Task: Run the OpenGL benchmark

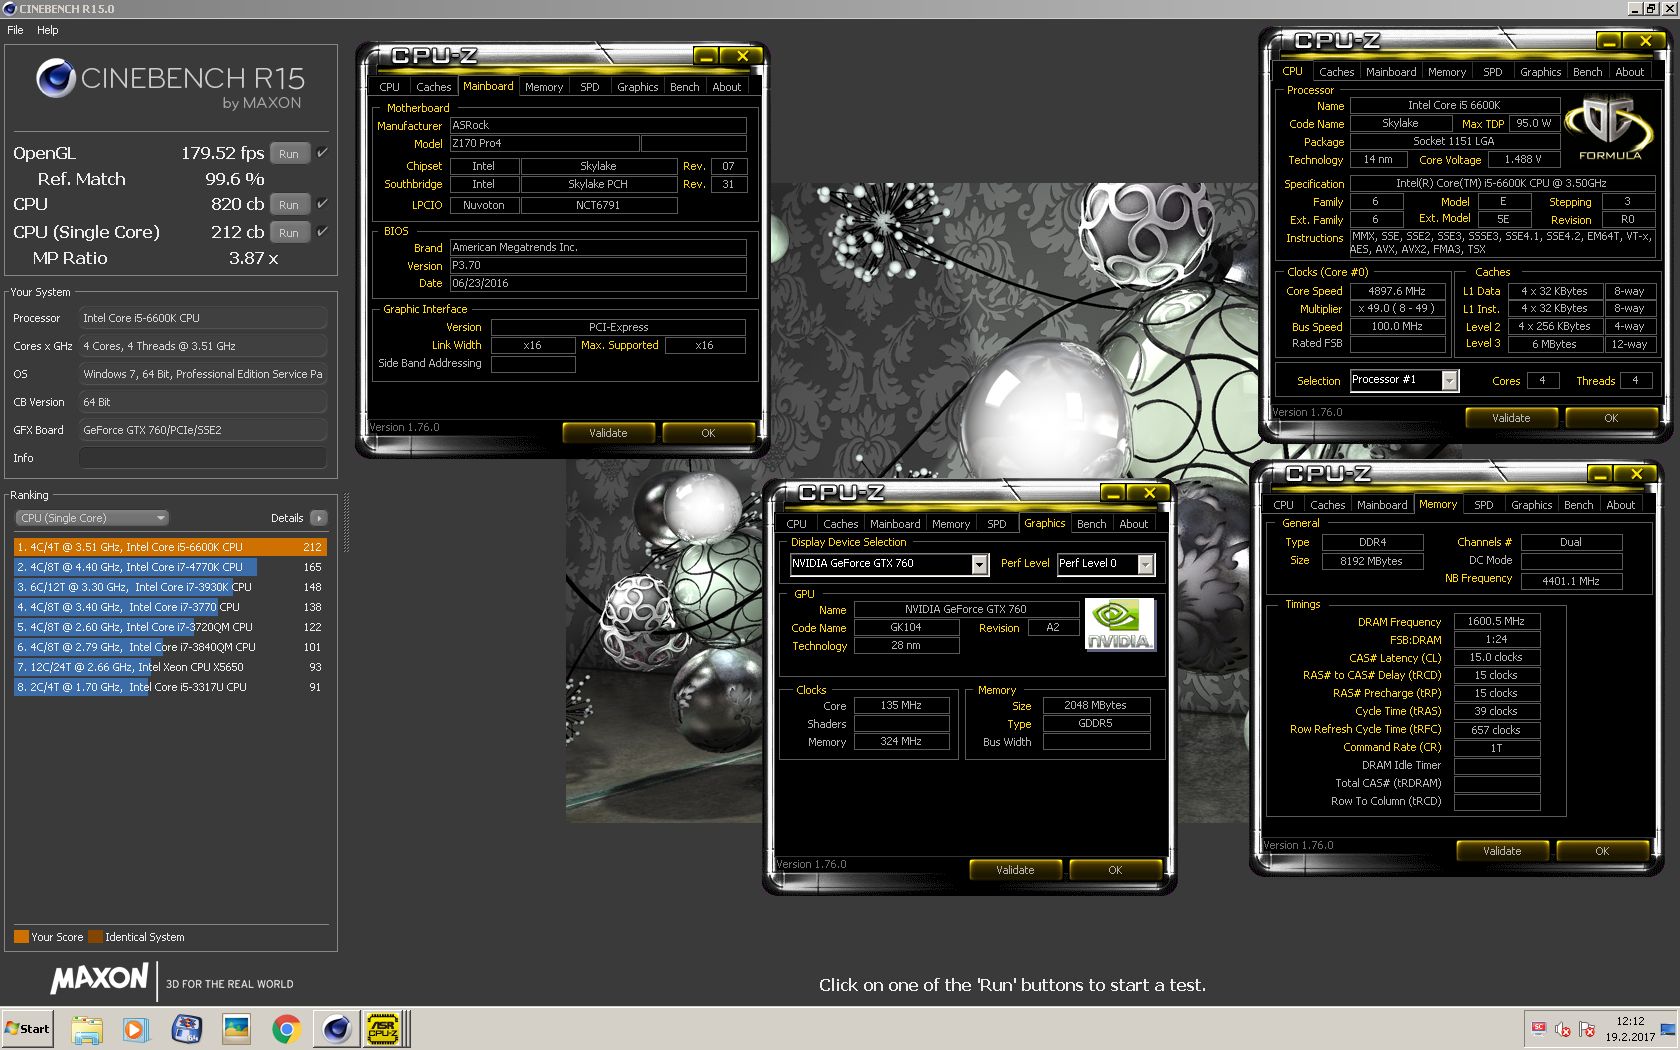Action: (x=289, y=153)
